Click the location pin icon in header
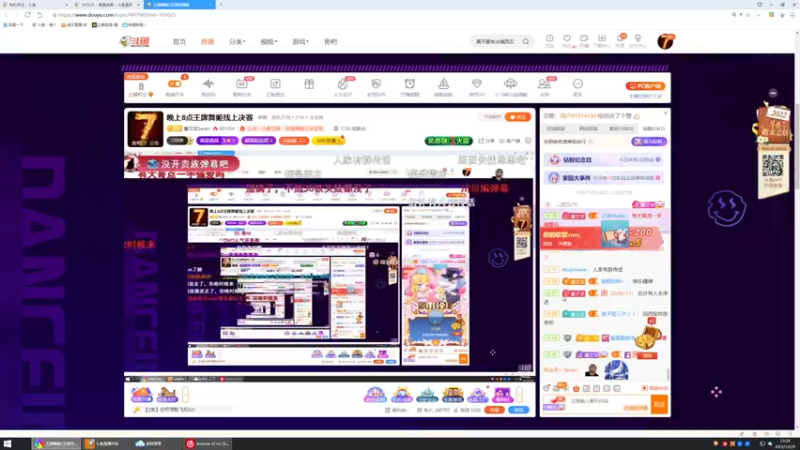The height and width of the screenshot is (450, 800). coord(638,39)
